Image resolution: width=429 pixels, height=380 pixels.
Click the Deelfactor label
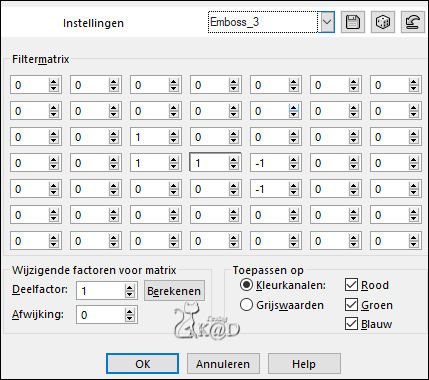[40, 289]
